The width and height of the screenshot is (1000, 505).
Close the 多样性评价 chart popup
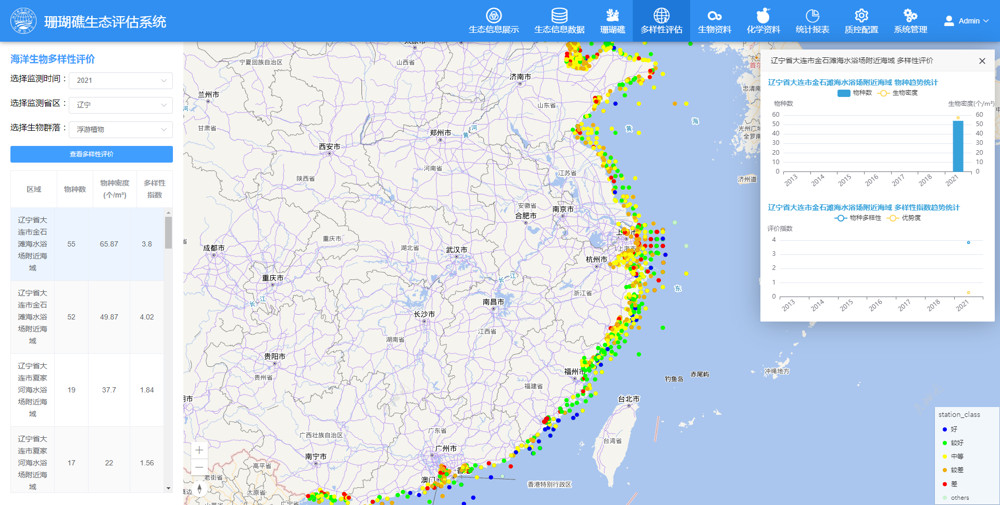[x=982, y=61]
